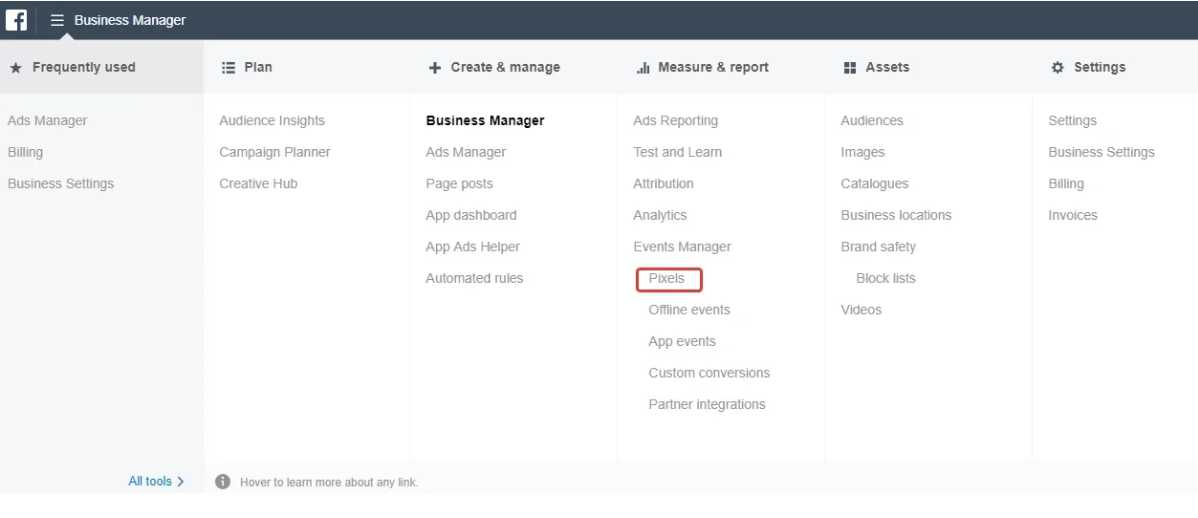
Task: Open Pixels under Events Manager
Action: 666,278
